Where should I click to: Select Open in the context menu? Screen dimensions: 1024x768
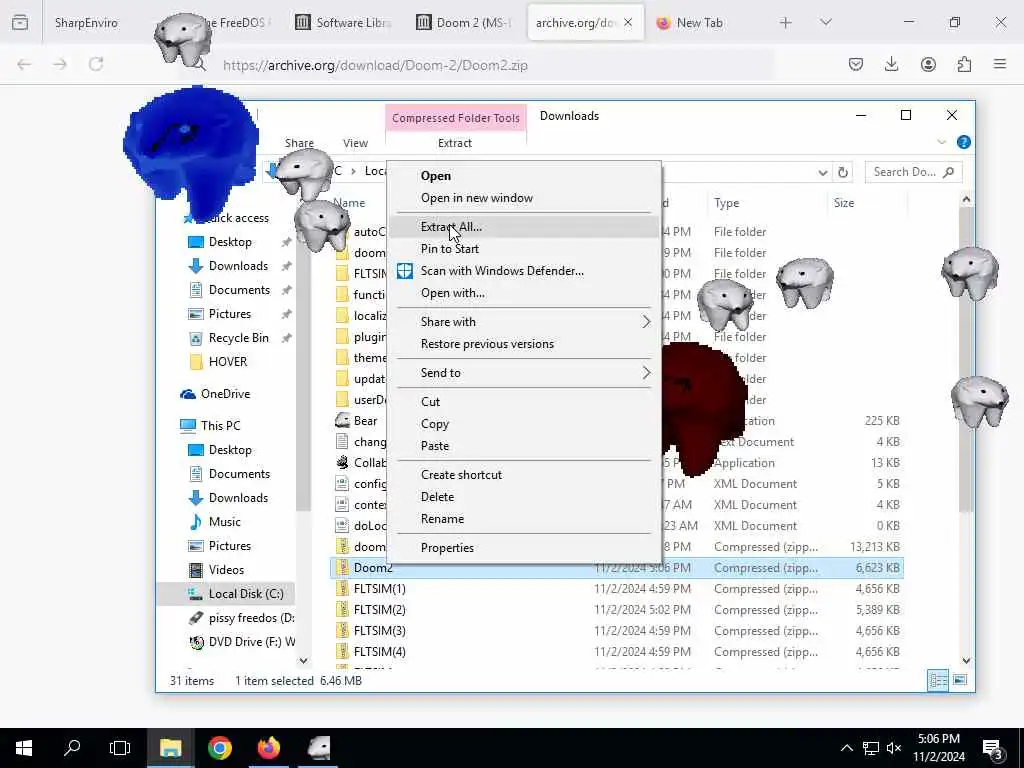[x=522, y=176]
